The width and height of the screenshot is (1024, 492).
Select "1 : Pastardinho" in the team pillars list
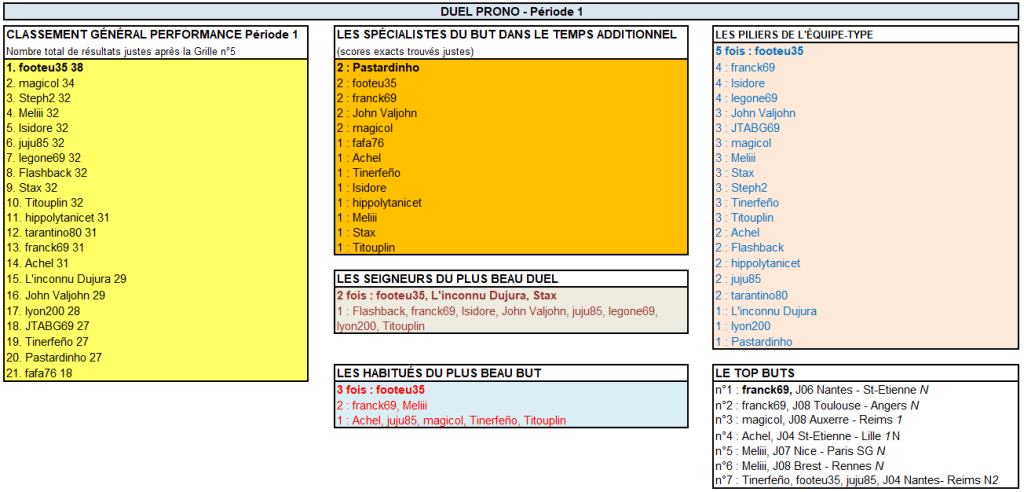(x=753, y=341)
